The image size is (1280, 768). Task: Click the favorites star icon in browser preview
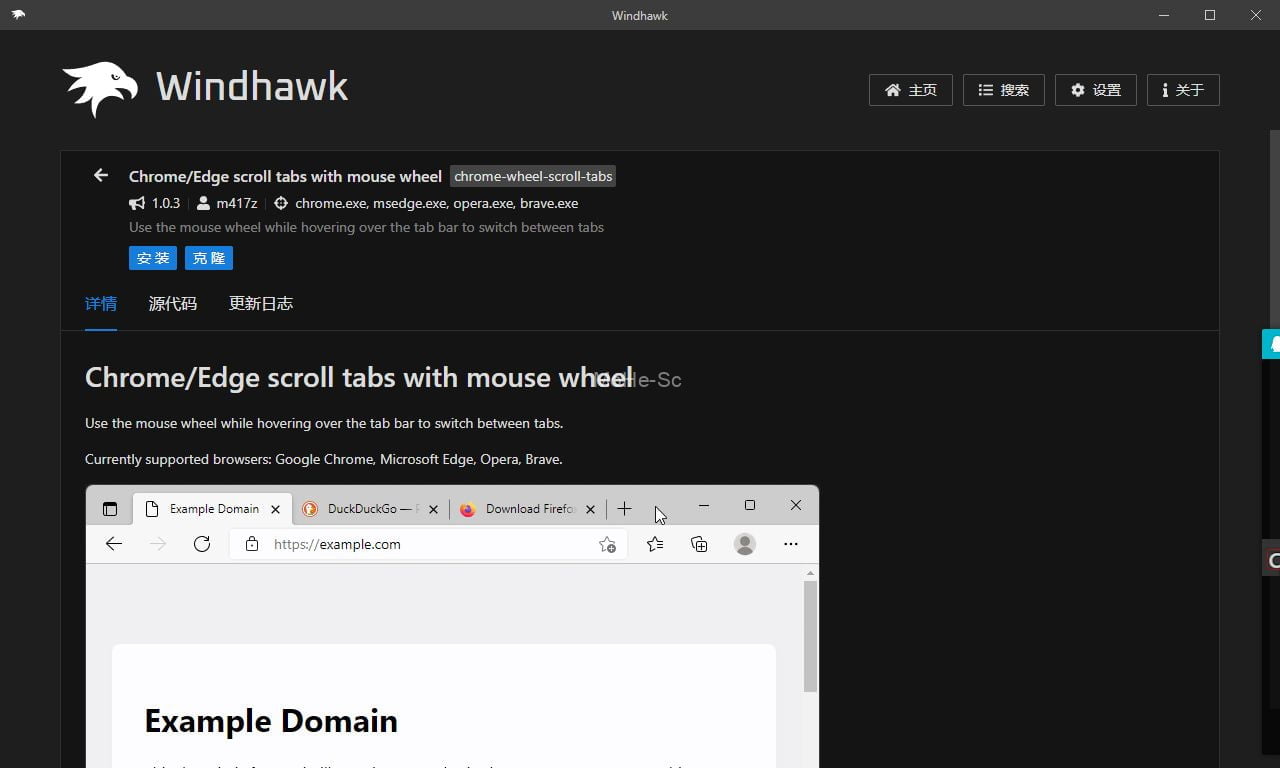[655, 544]
